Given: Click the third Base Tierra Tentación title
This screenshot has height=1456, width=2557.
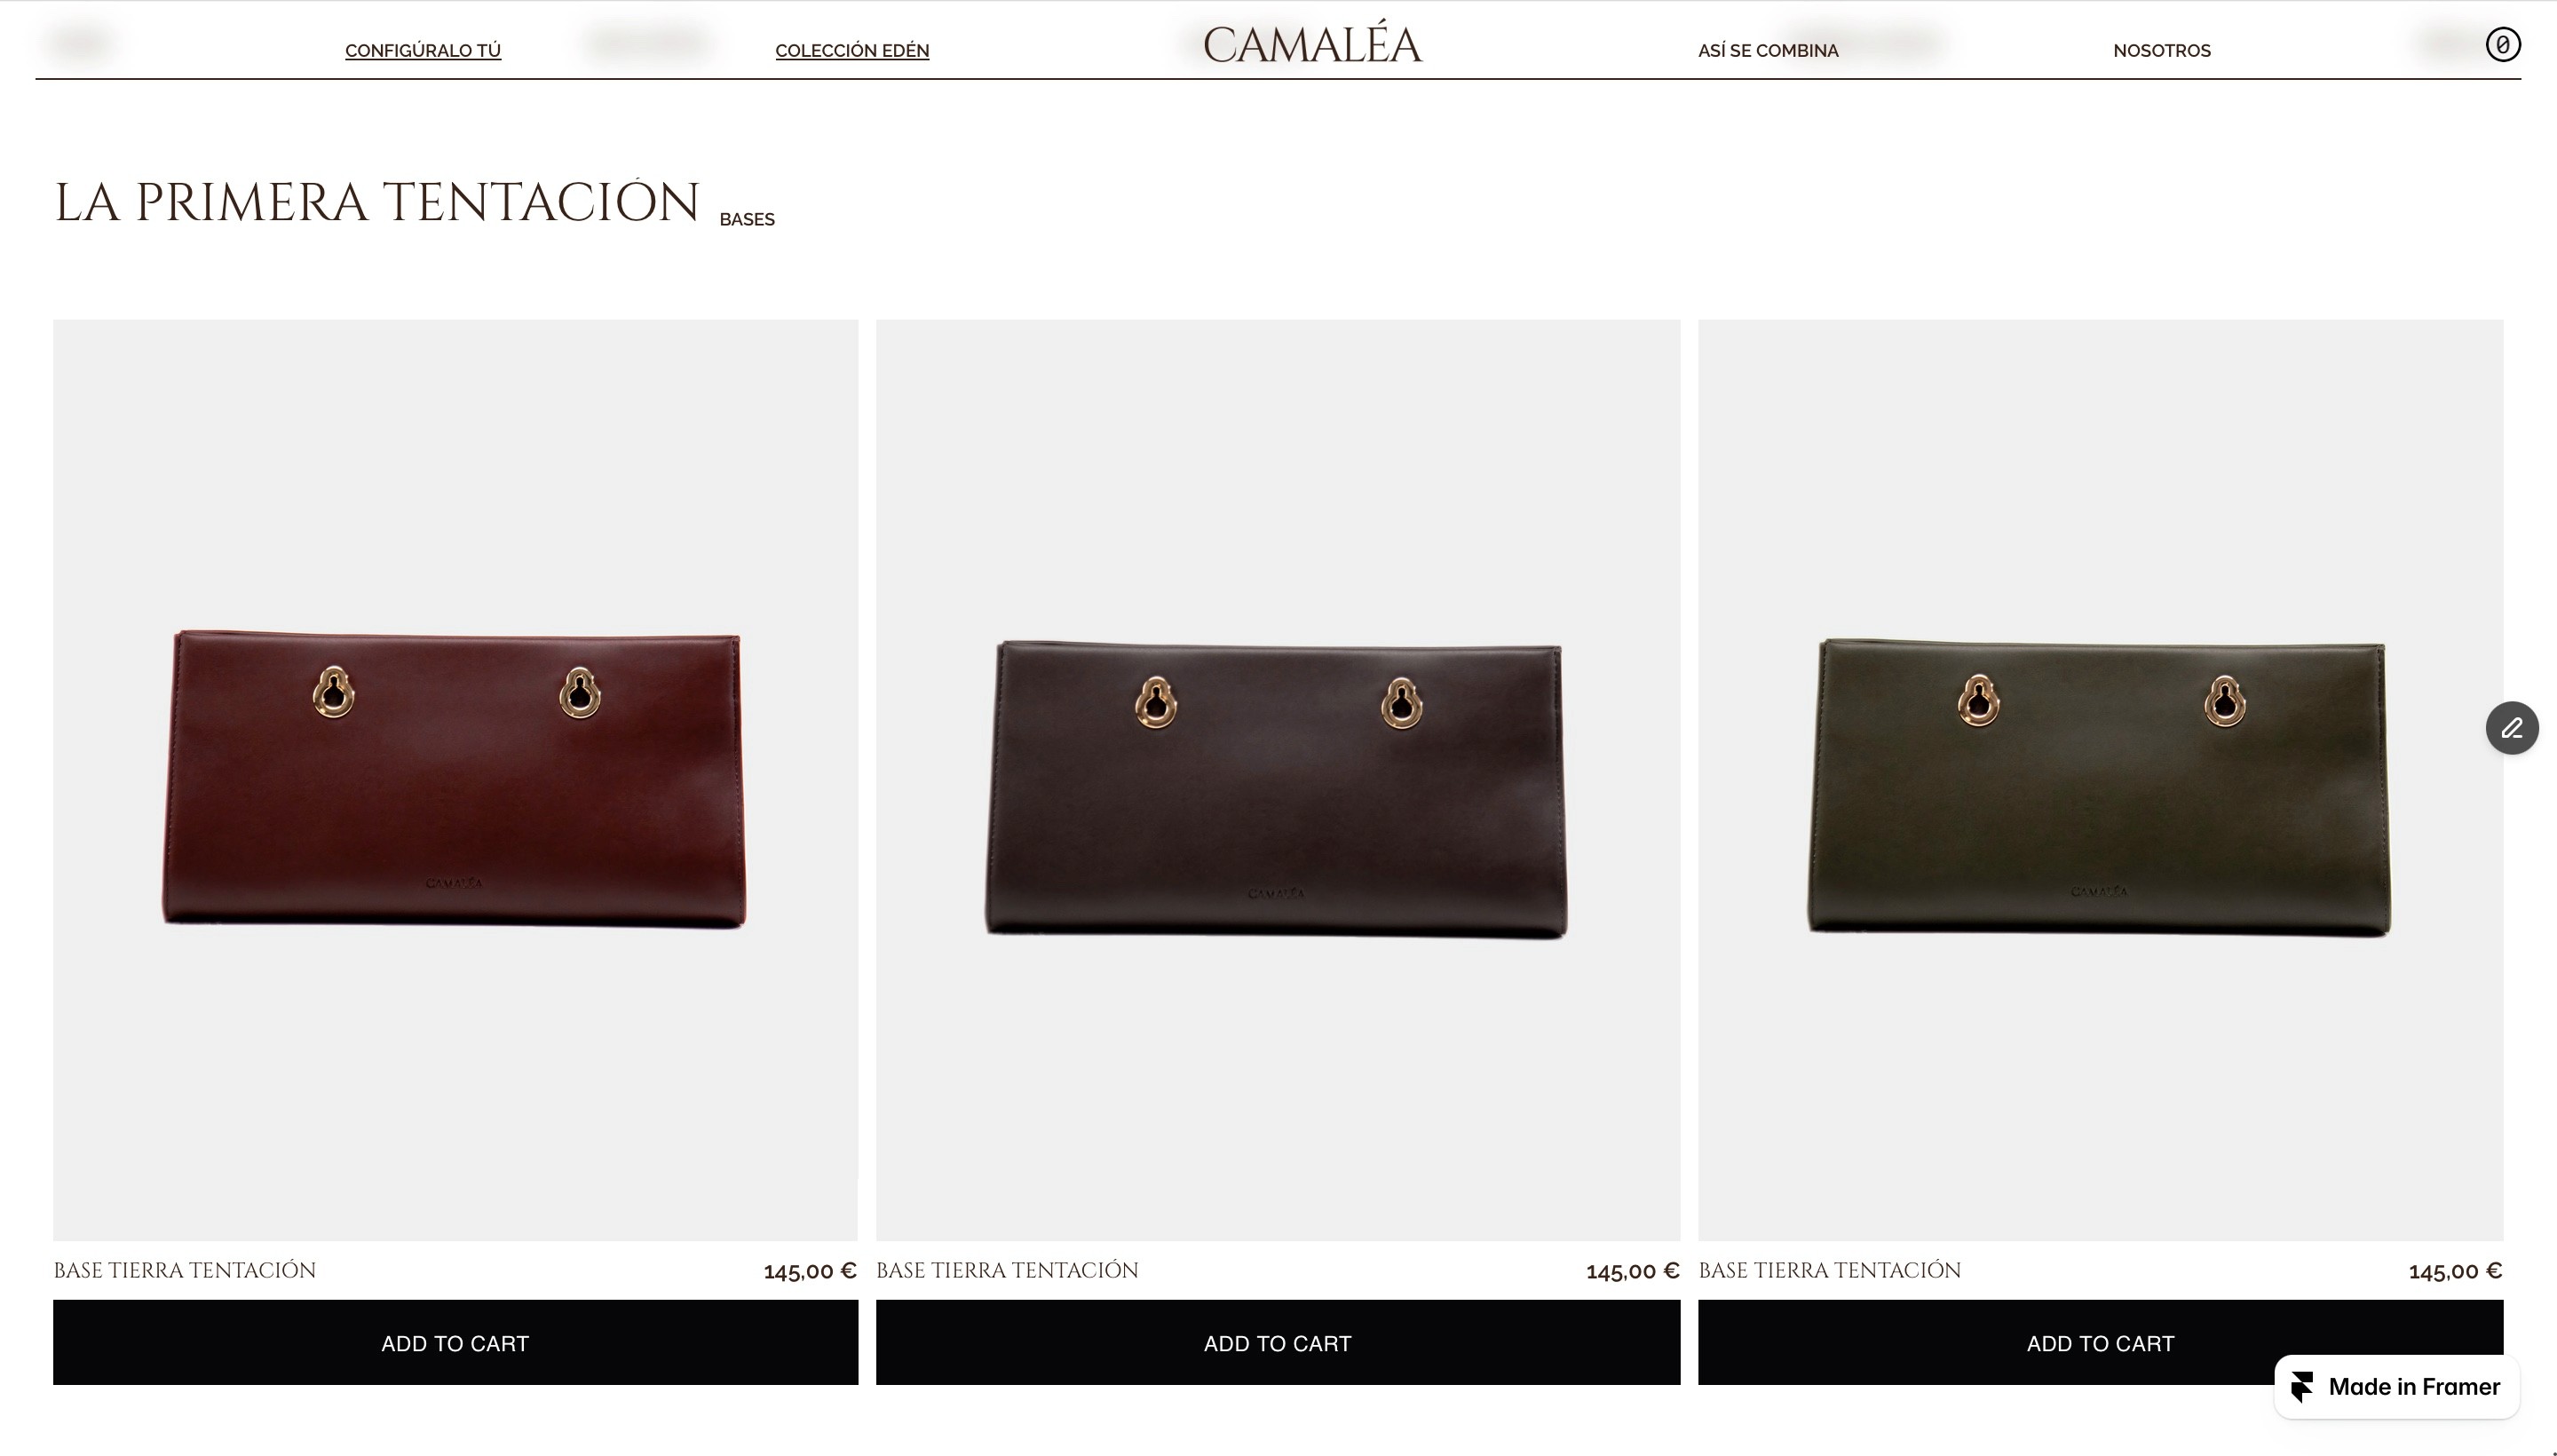Looking at the screenshot, I should coord(1830,1270).
